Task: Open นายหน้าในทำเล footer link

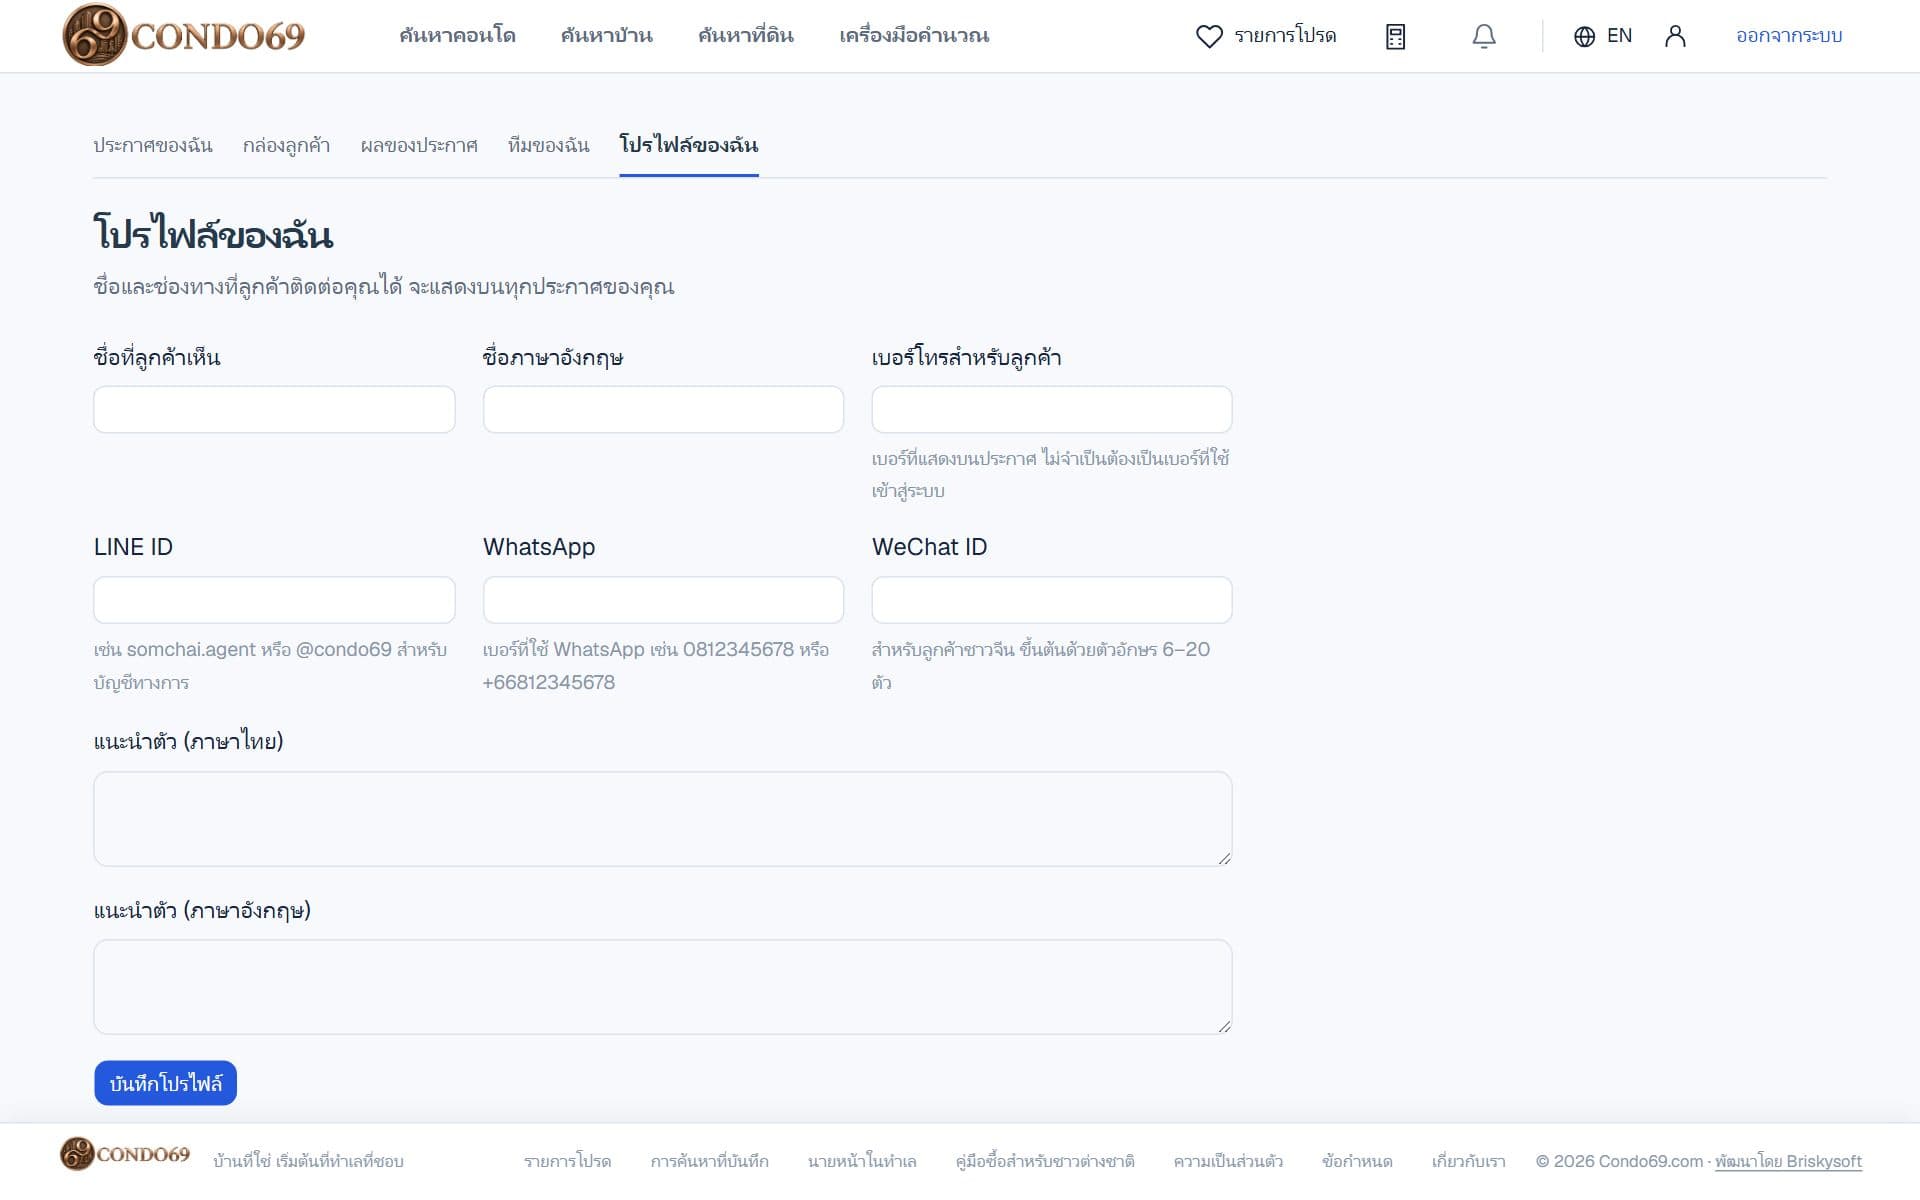Action: click(x=862, y=1161)
